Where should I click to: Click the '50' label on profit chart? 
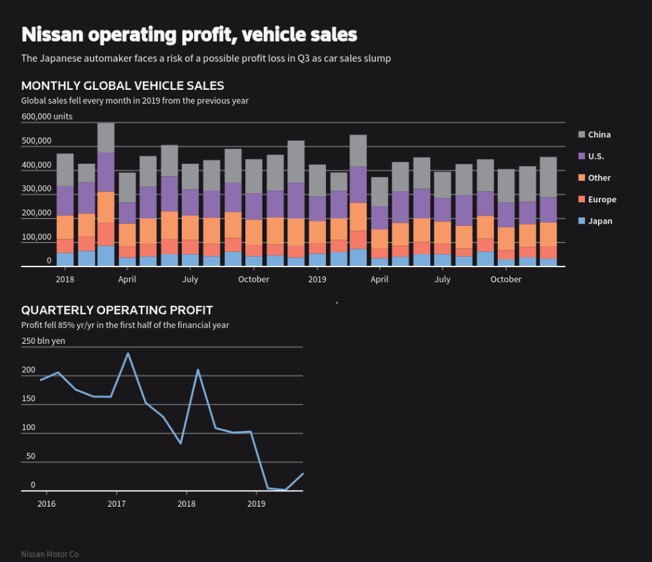(31, 456)
